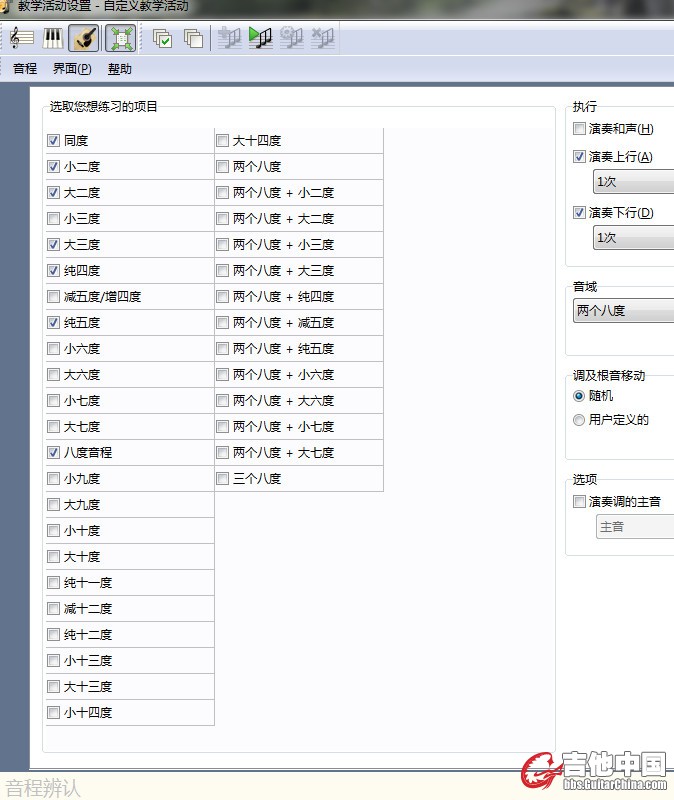Enable the 小三度 checkbox
Viewport: 674px width, 800px height.
(x=54, y=219)
